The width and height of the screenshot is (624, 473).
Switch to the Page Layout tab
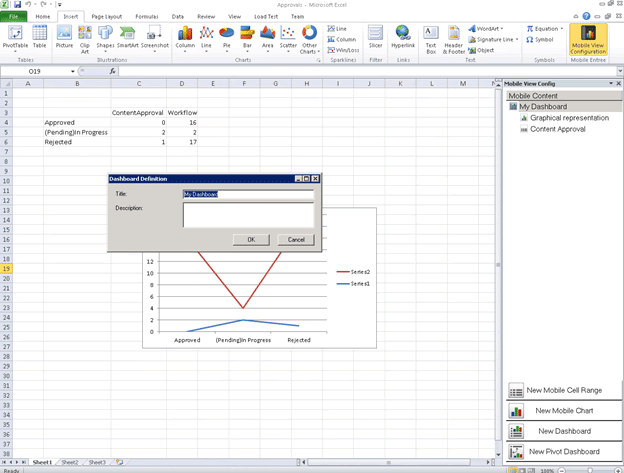pyautogui.click(x=106, y=17)
